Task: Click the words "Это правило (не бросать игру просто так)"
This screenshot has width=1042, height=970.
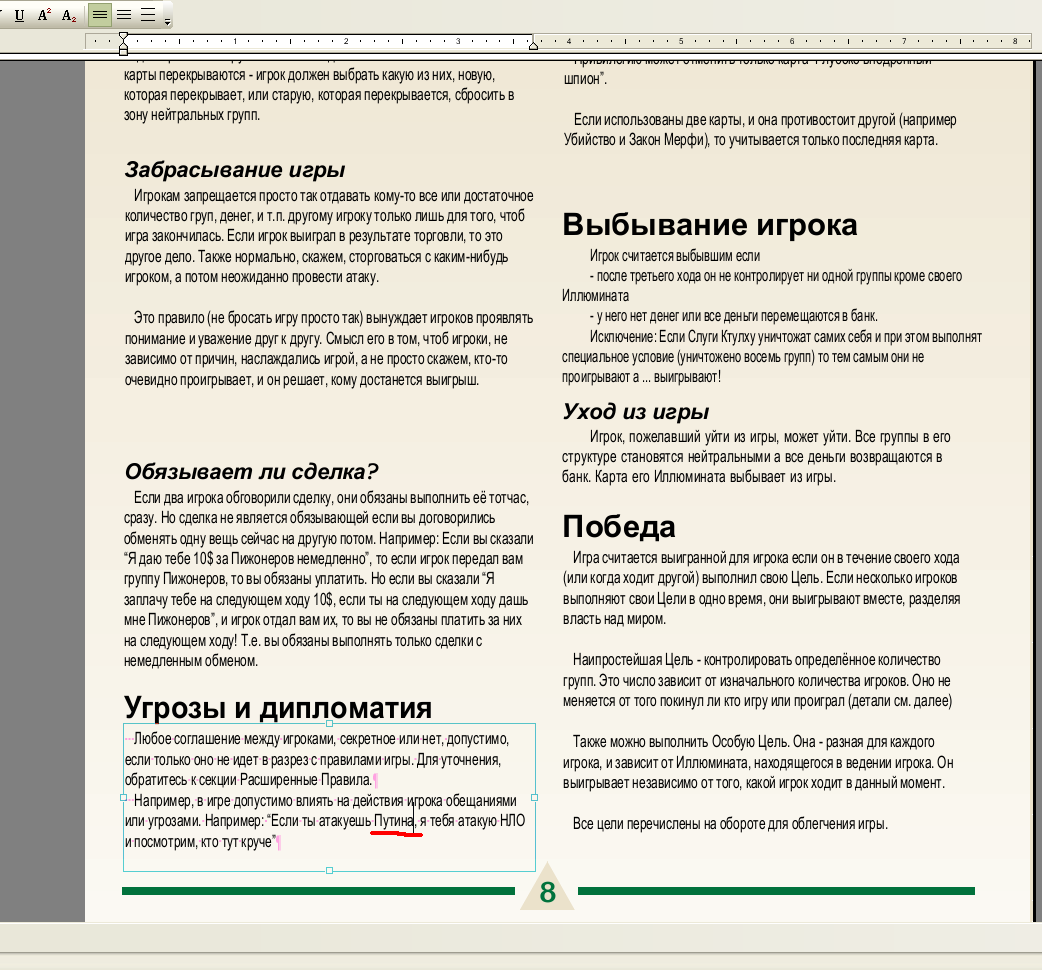Action: [x=248, y=318]
